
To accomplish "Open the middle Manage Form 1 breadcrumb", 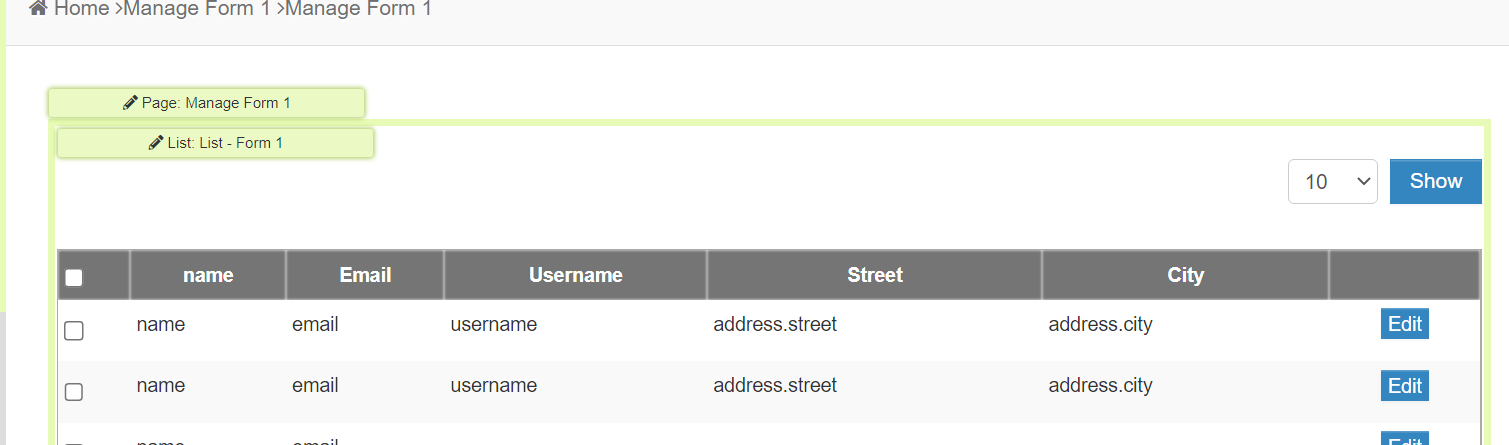I will pos(197,9).
